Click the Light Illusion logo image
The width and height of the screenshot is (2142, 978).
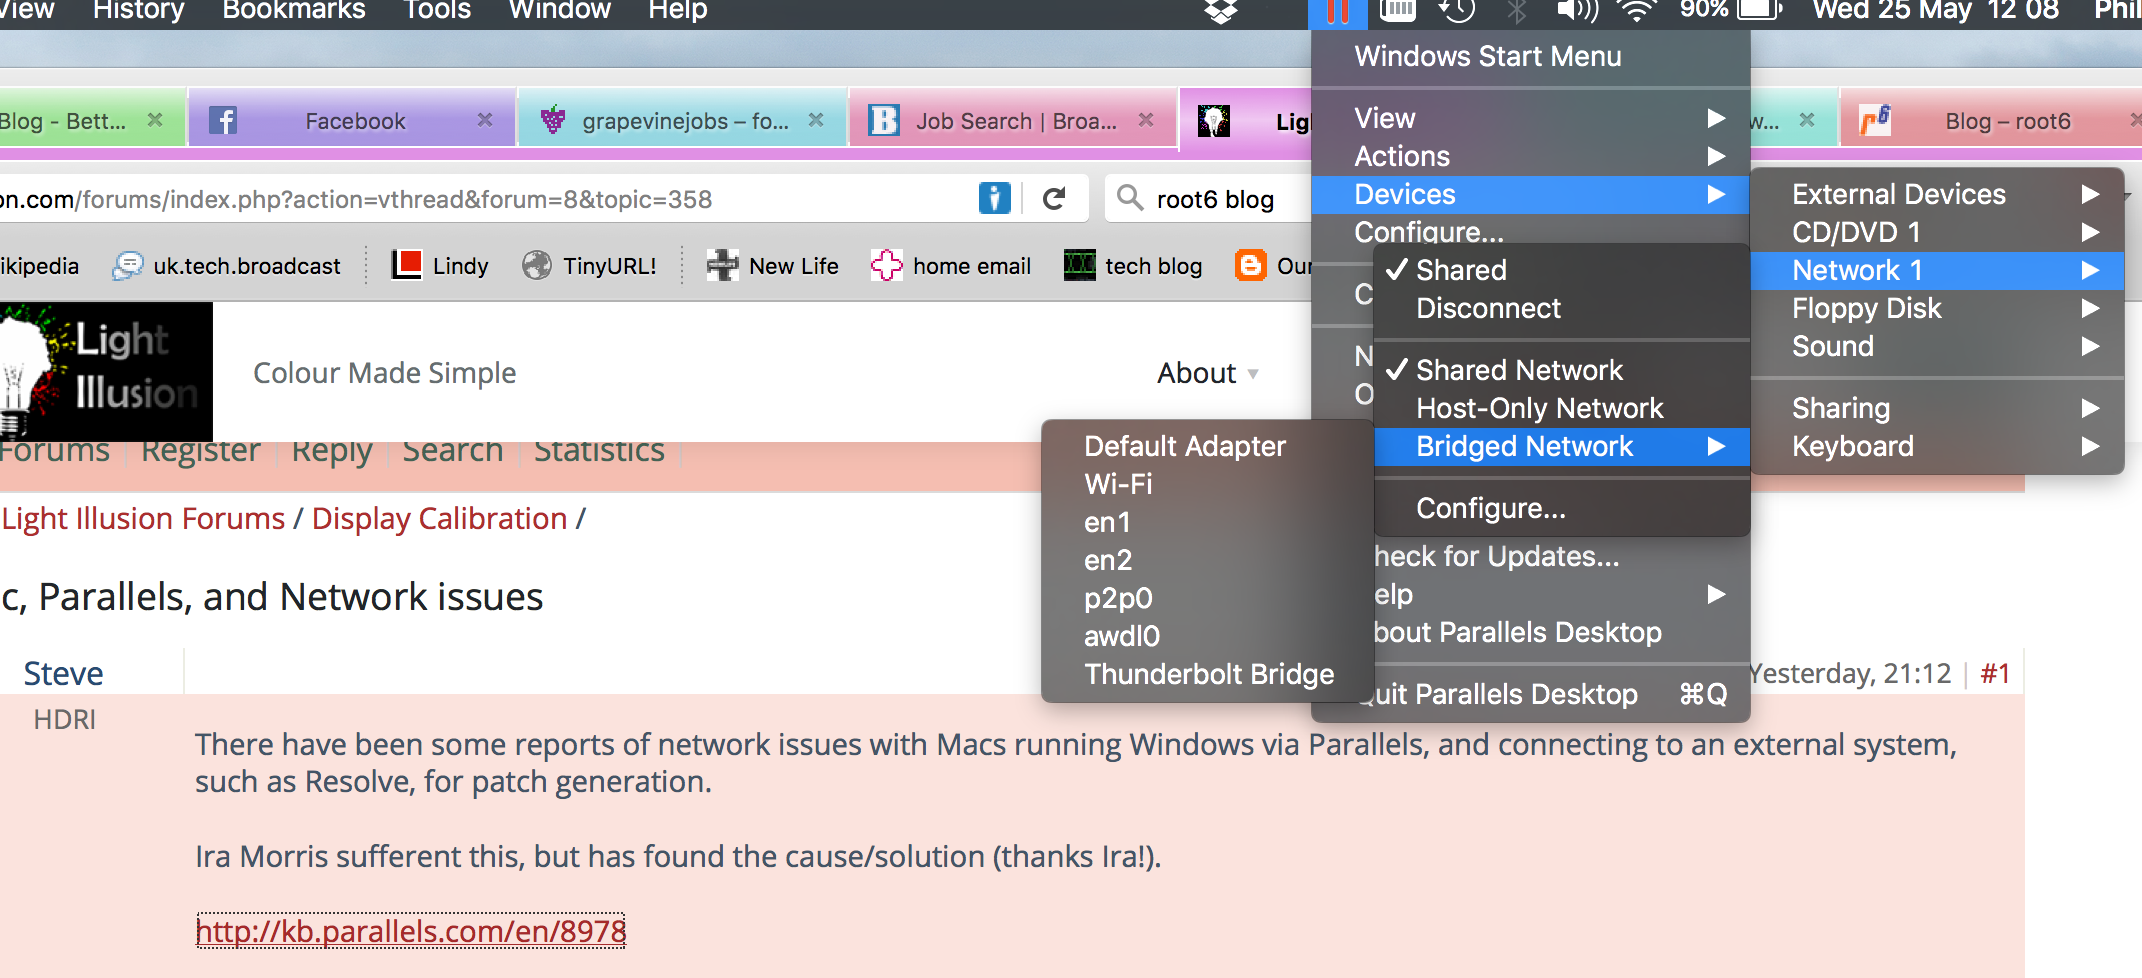click(x=106, y=372)
